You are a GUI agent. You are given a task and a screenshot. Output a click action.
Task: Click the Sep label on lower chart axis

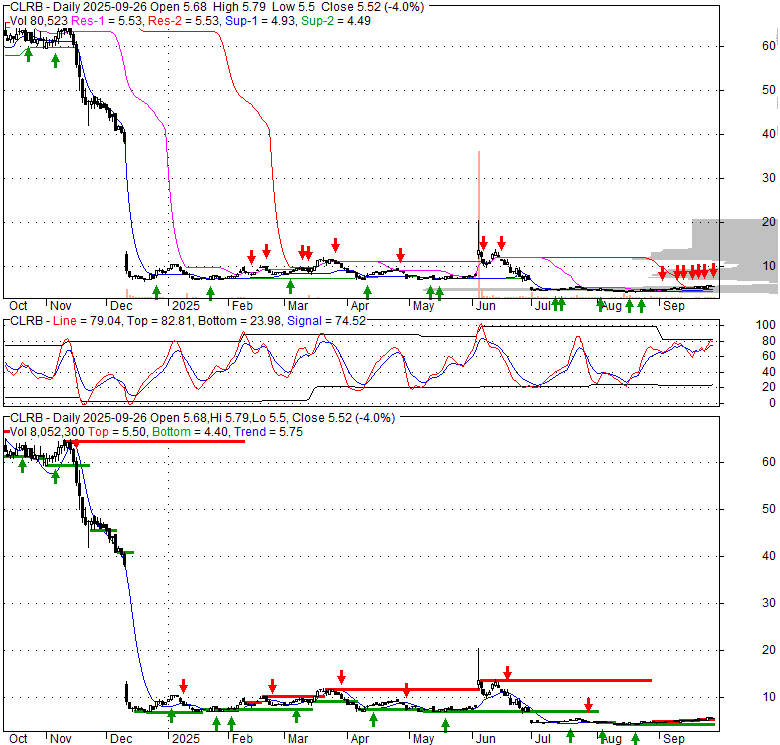pyautogui.click(x=674, y=739)
